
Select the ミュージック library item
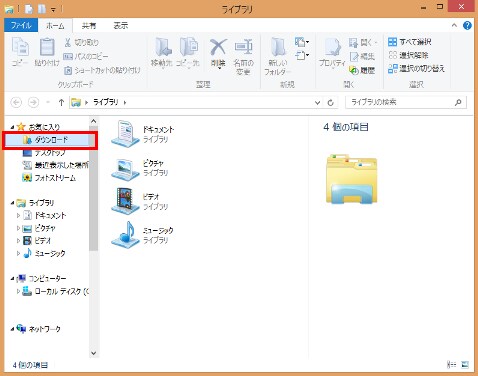(143, 235)
